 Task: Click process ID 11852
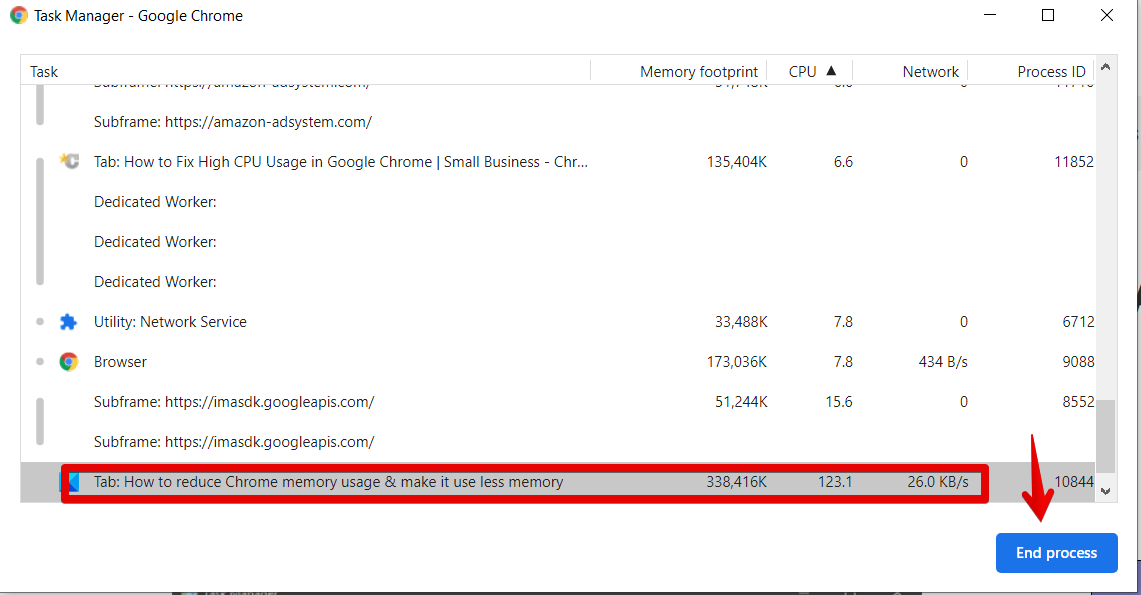(x=1074, y=161)
